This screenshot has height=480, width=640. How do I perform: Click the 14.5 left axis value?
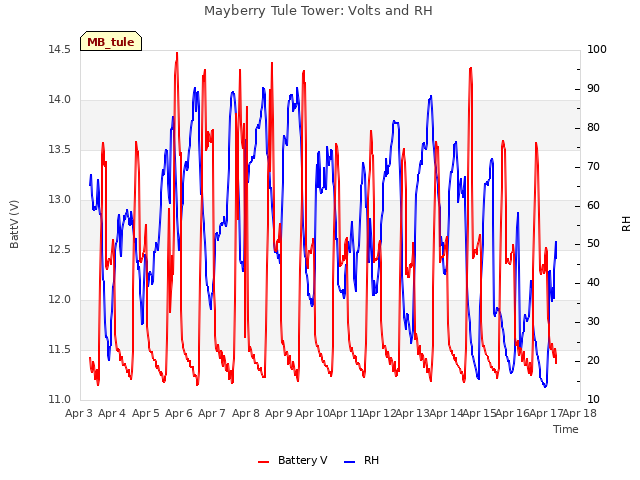tap(59, 50)
